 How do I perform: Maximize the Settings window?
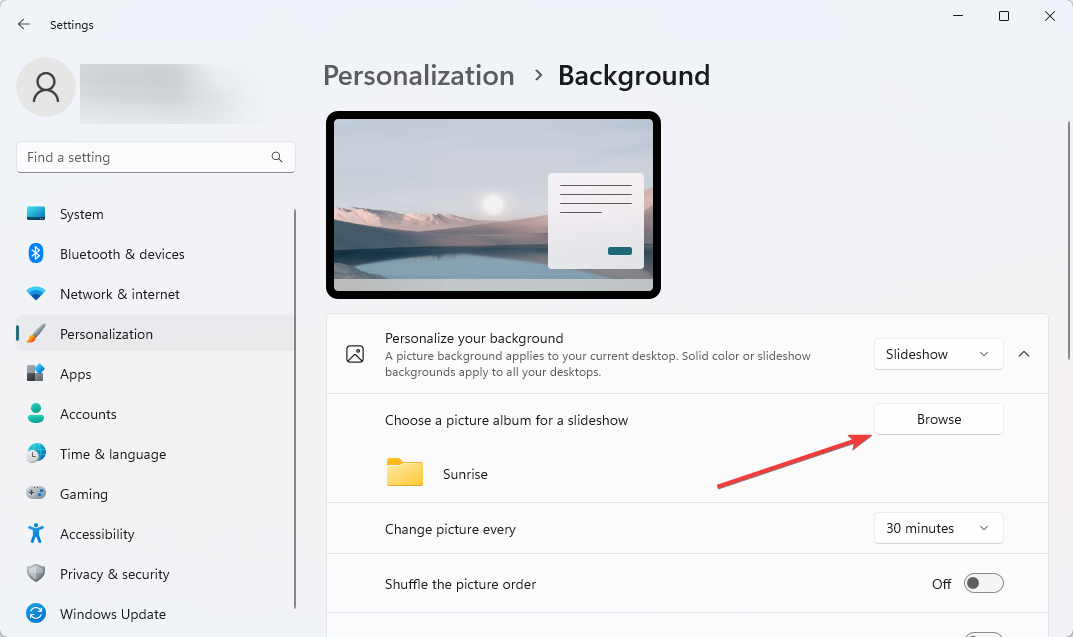click(1004, 16)
